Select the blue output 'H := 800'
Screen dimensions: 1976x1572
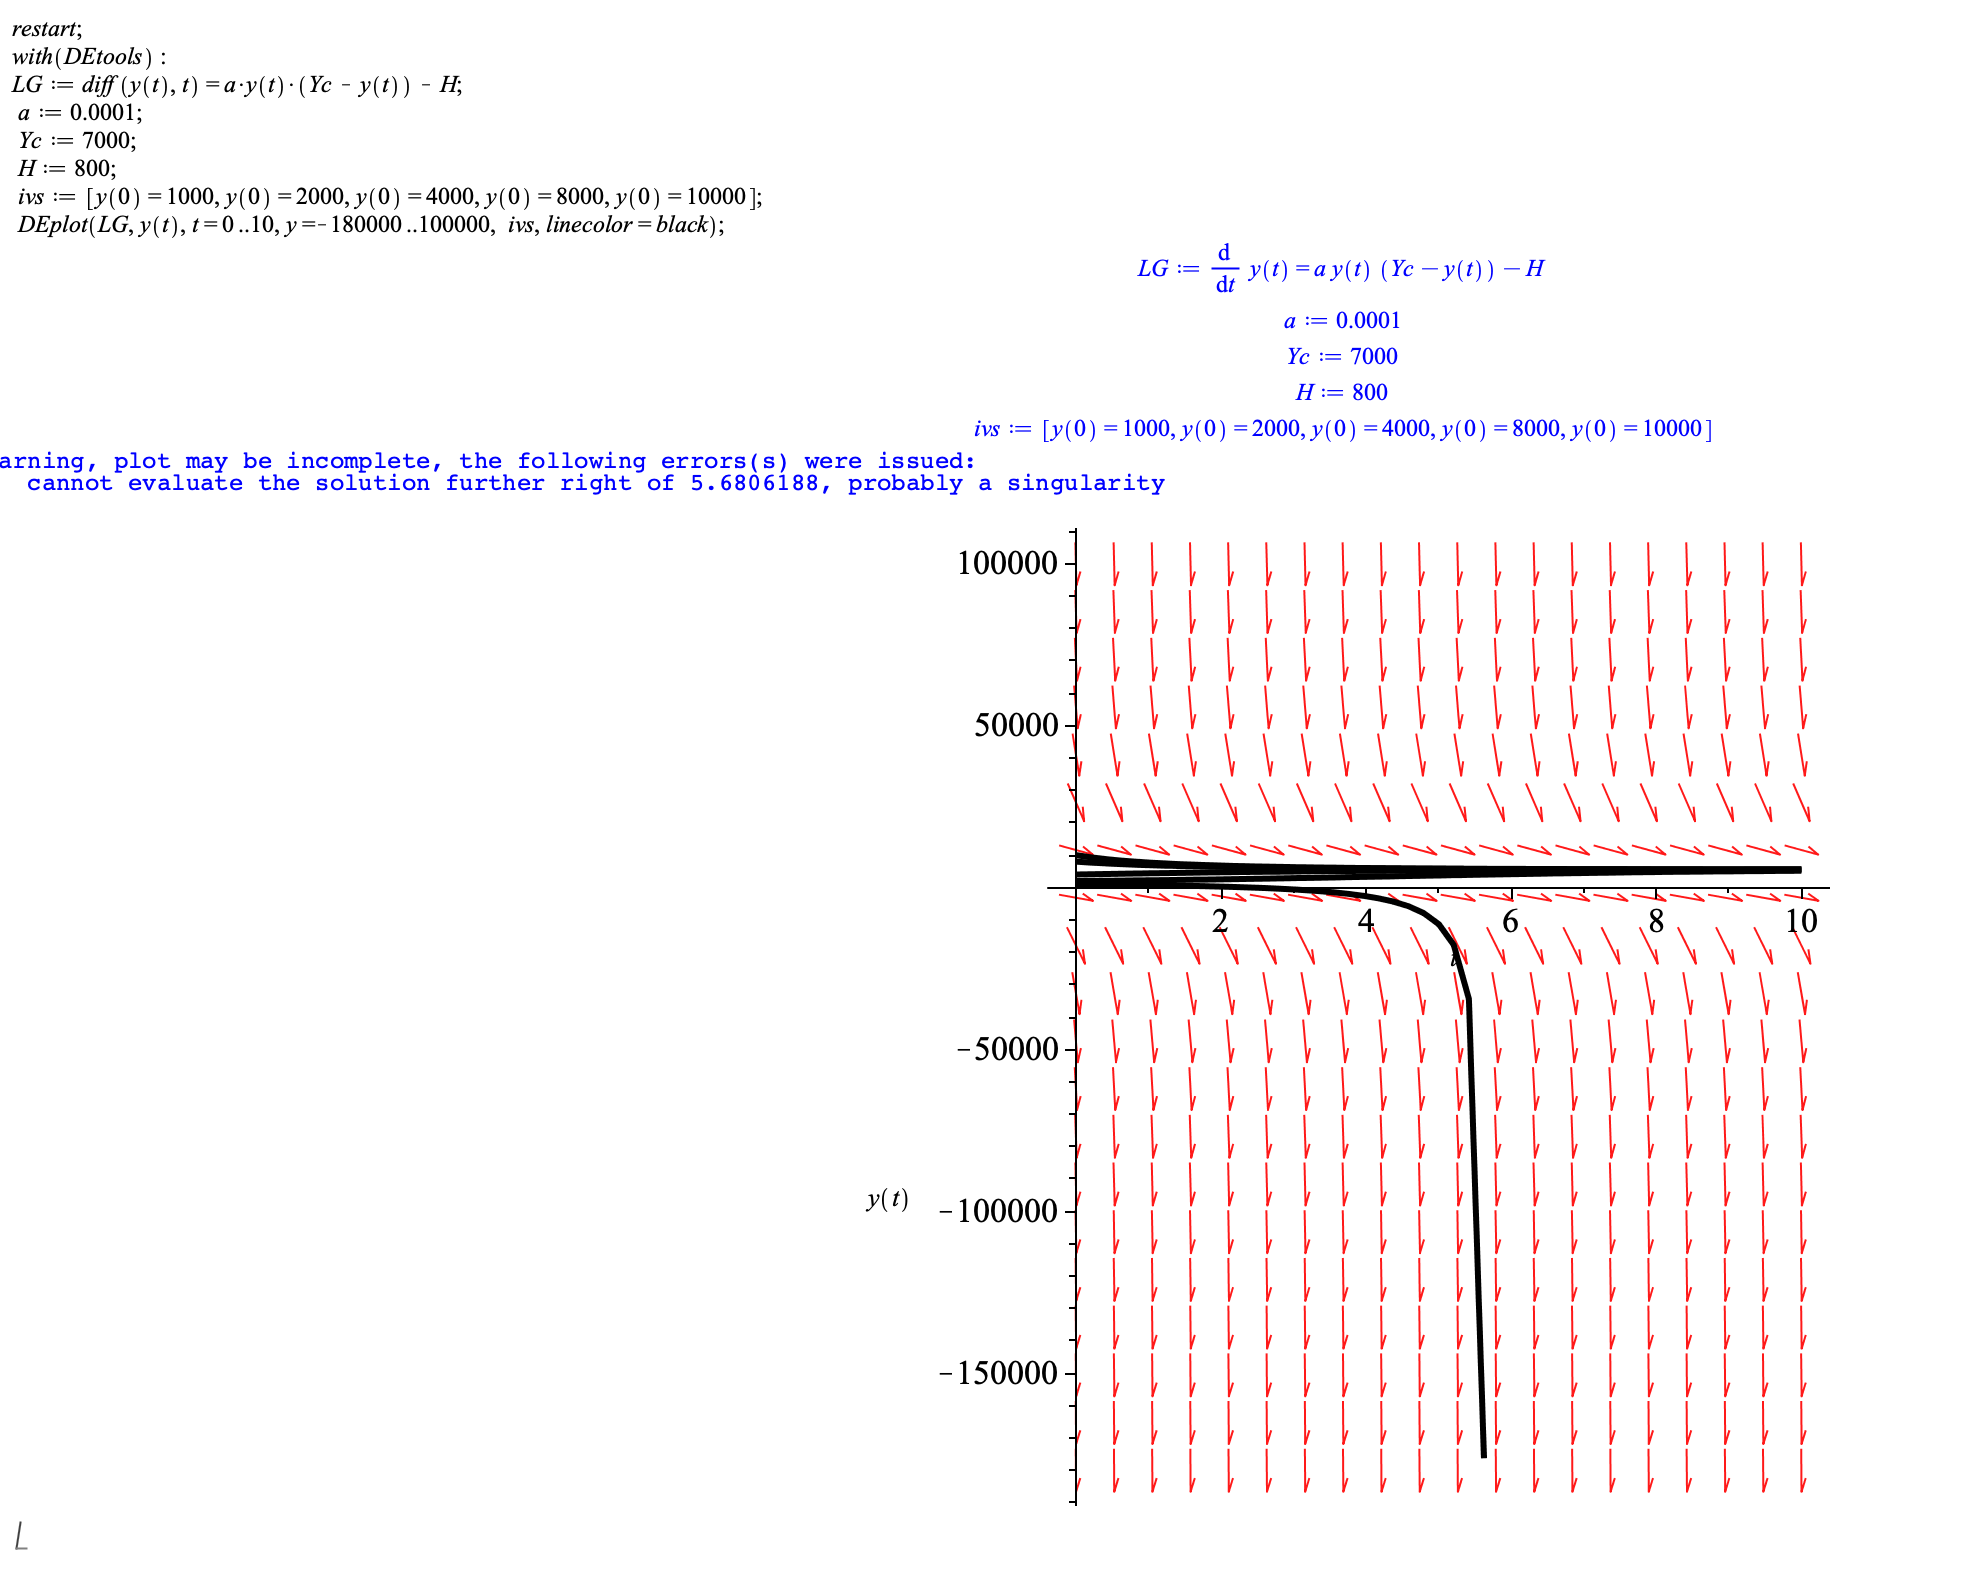1341,393
